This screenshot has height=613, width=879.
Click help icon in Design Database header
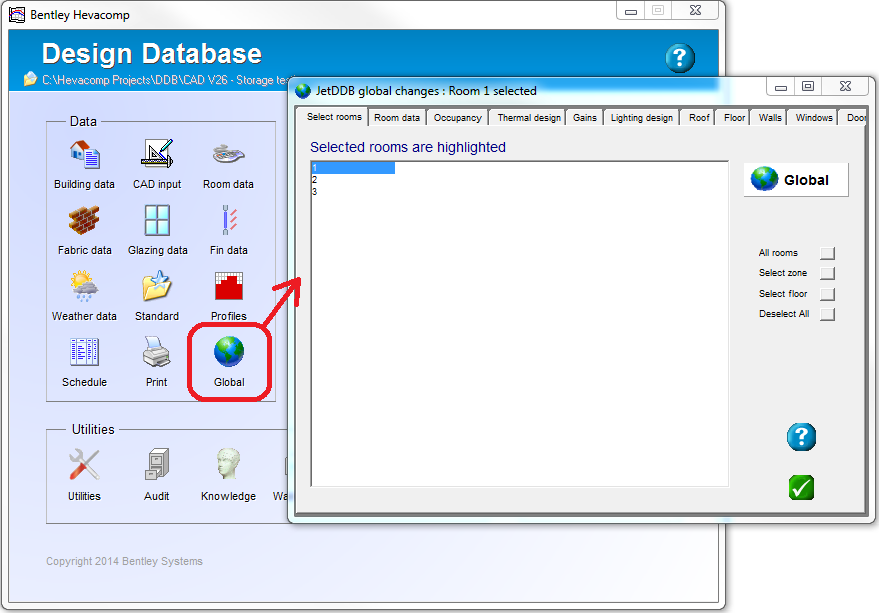[680, 58]
